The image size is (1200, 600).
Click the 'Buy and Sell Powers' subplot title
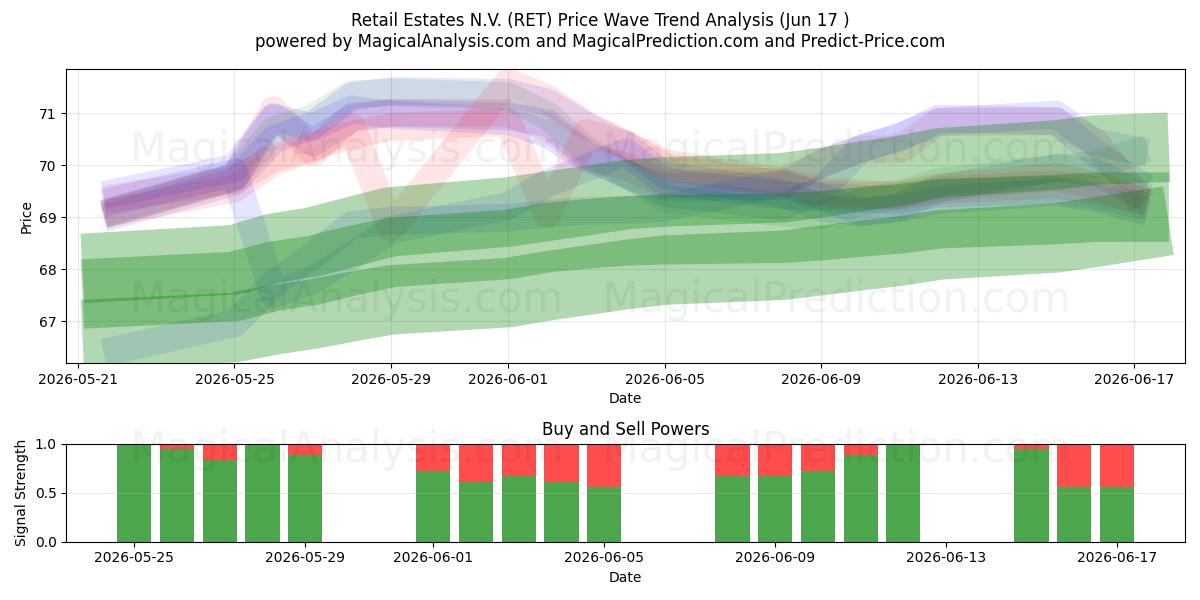626,429
